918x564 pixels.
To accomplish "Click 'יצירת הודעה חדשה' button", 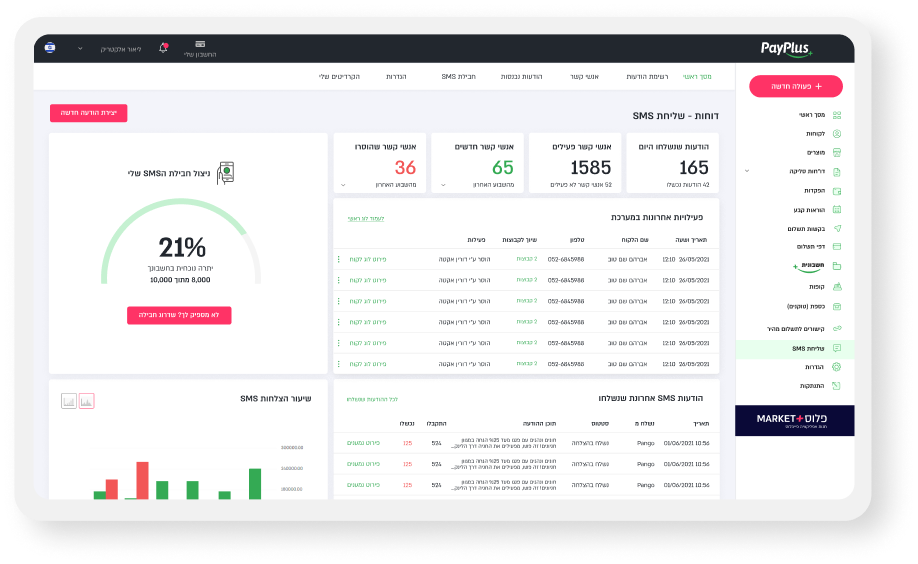I will point(88,113).
